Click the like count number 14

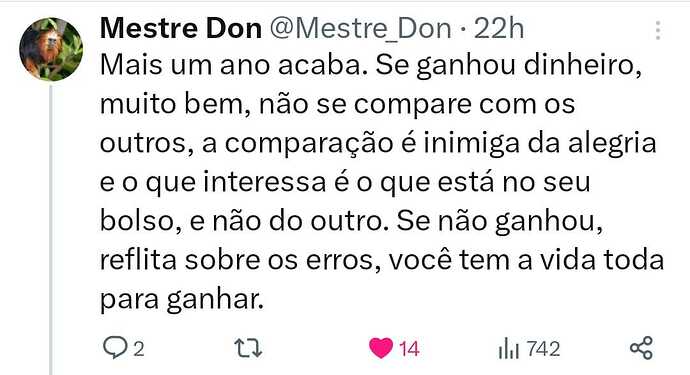click(409, 349)
